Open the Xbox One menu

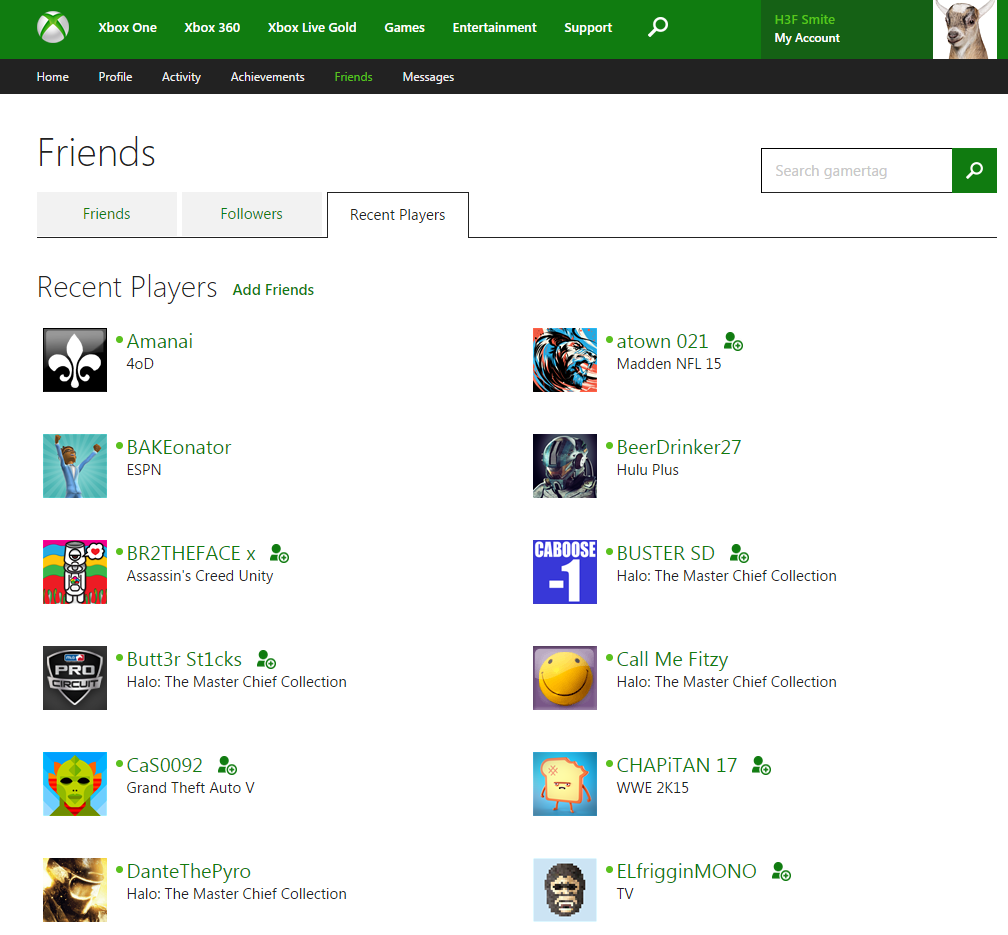[x=127, y=28]
